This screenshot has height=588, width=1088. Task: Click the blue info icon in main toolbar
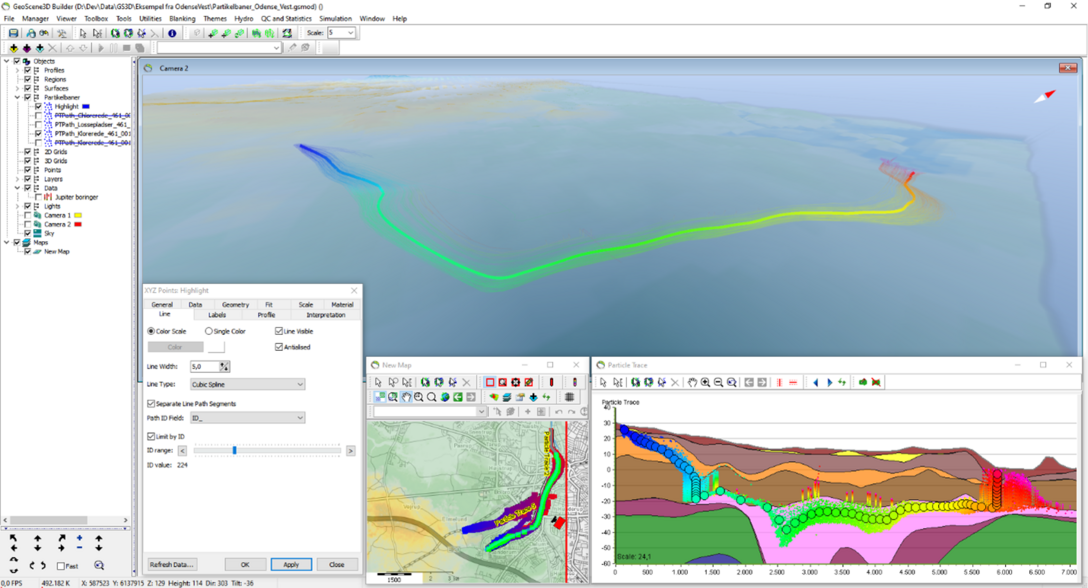[172, 33]
